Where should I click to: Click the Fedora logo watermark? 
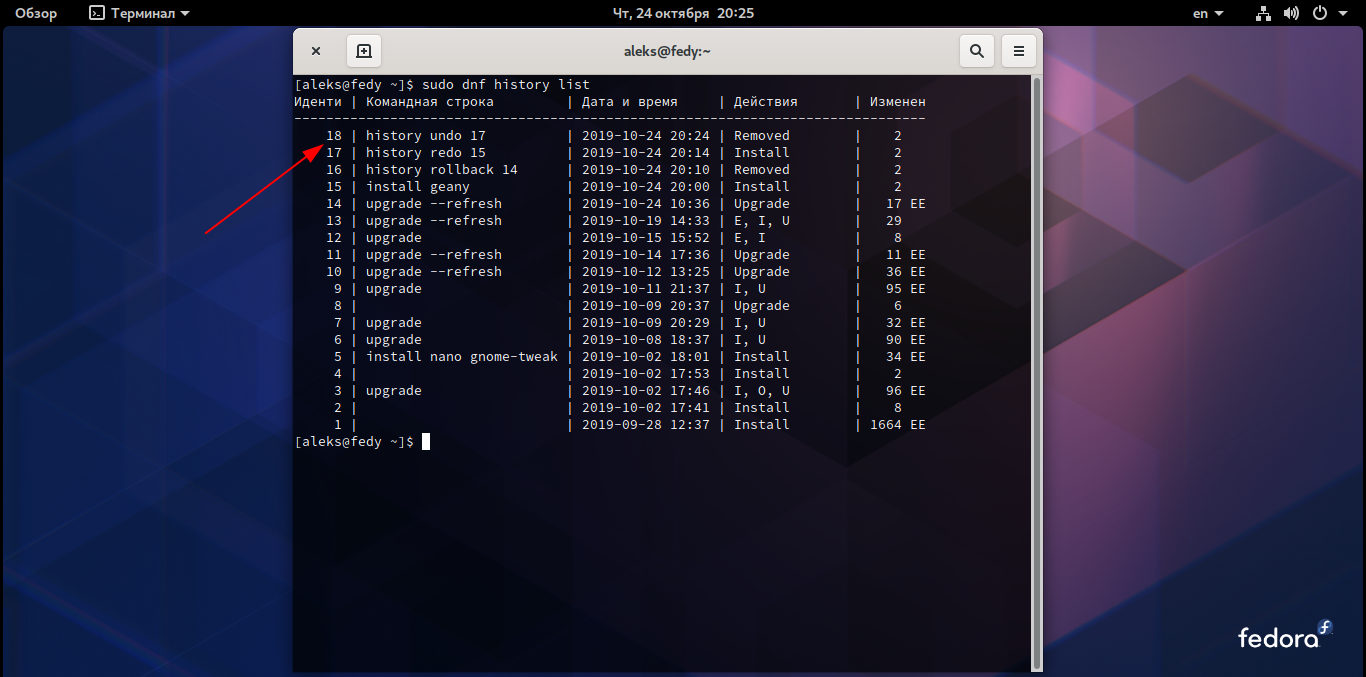pyautogui.click(x=1284, y=636)
